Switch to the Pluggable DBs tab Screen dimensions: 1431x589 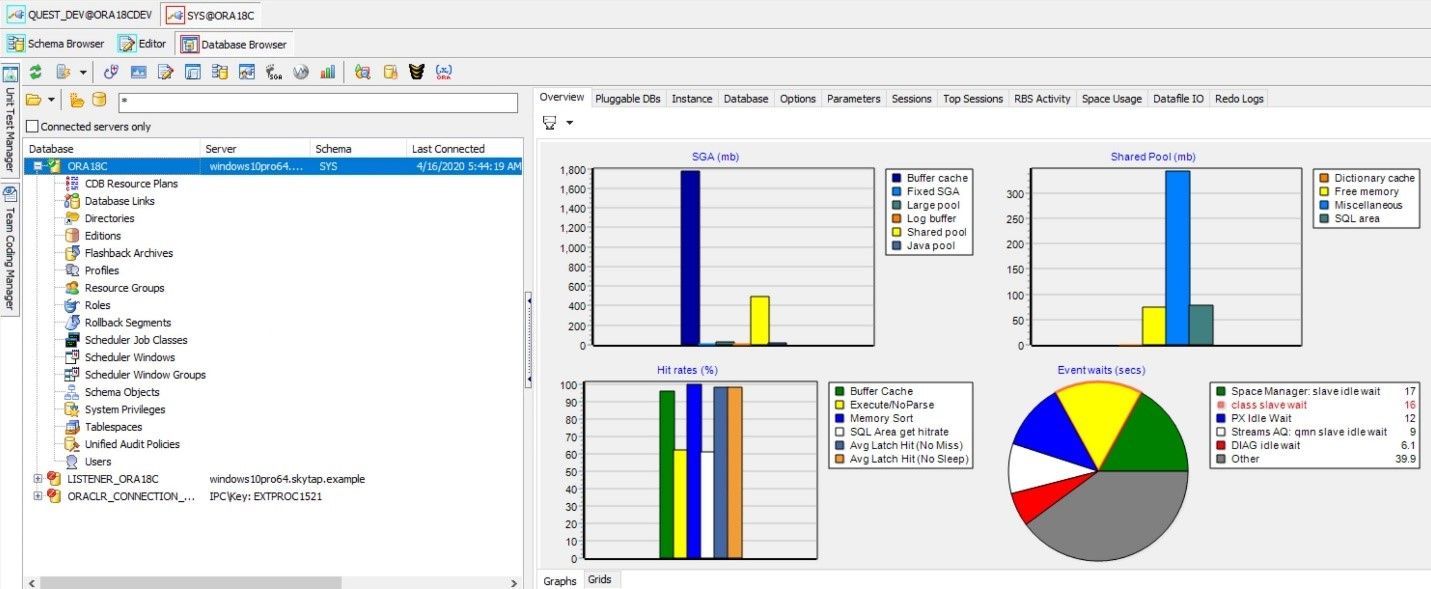click(x=628, y=99)
